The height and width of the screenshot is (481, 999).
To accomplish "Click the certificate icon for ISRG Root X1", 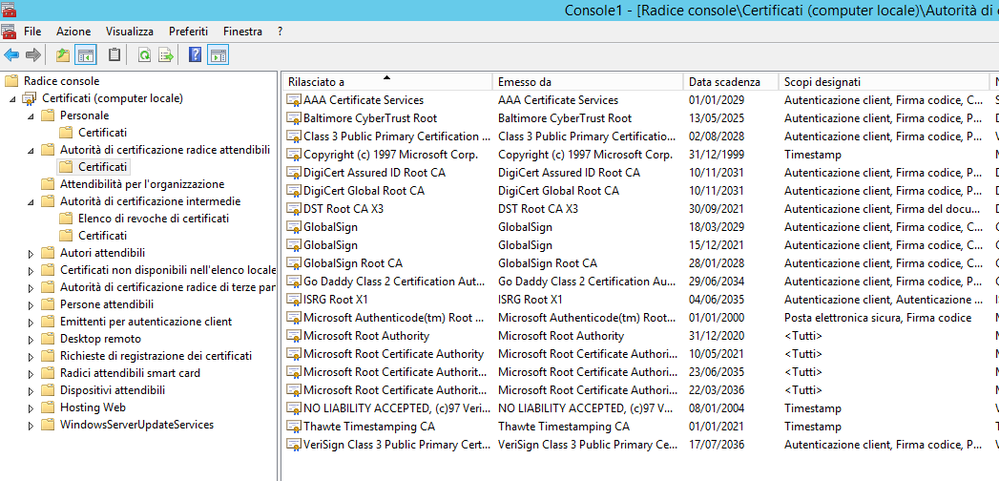I will pyautogui.click(x=294, y=299).
